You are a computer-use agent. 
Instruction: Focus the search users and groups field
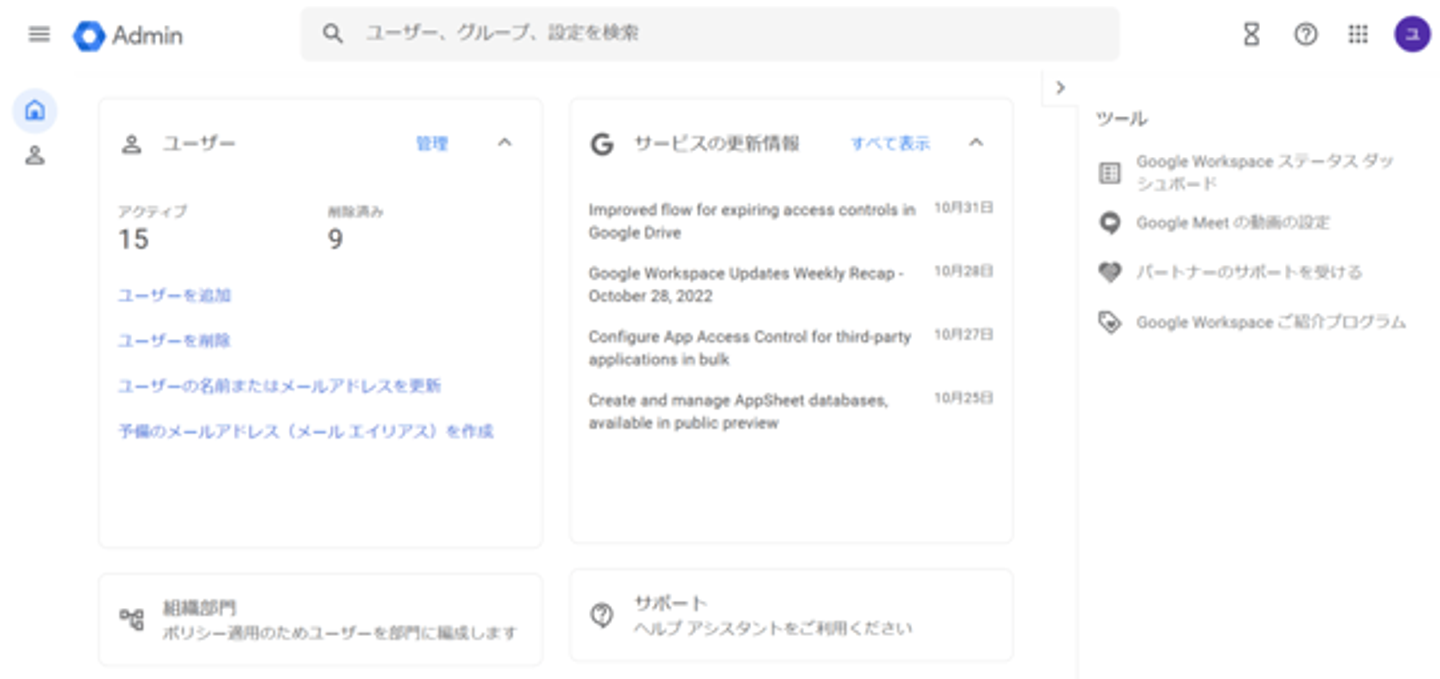point(710,34)
